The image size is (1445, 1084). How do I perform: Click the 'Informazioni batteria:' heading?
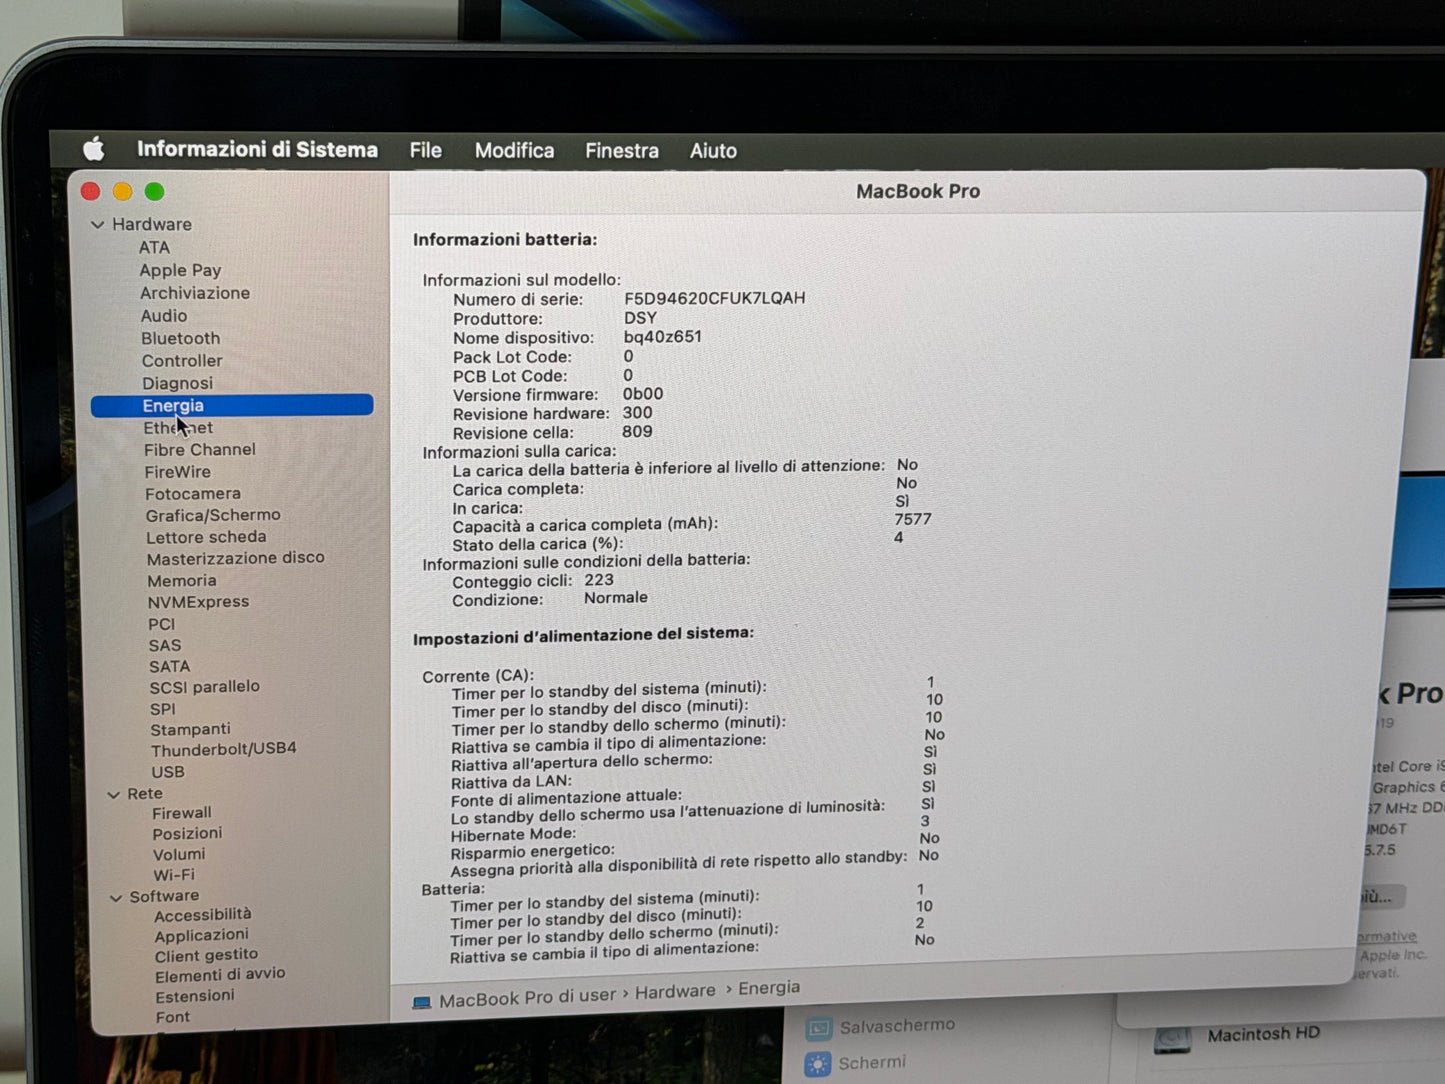click(x=504, y=240)
